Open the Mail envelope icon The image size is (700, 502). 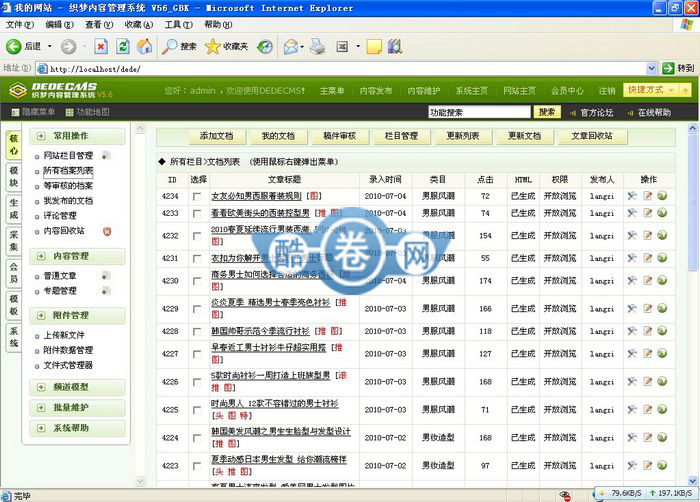[x=291, y=46]
